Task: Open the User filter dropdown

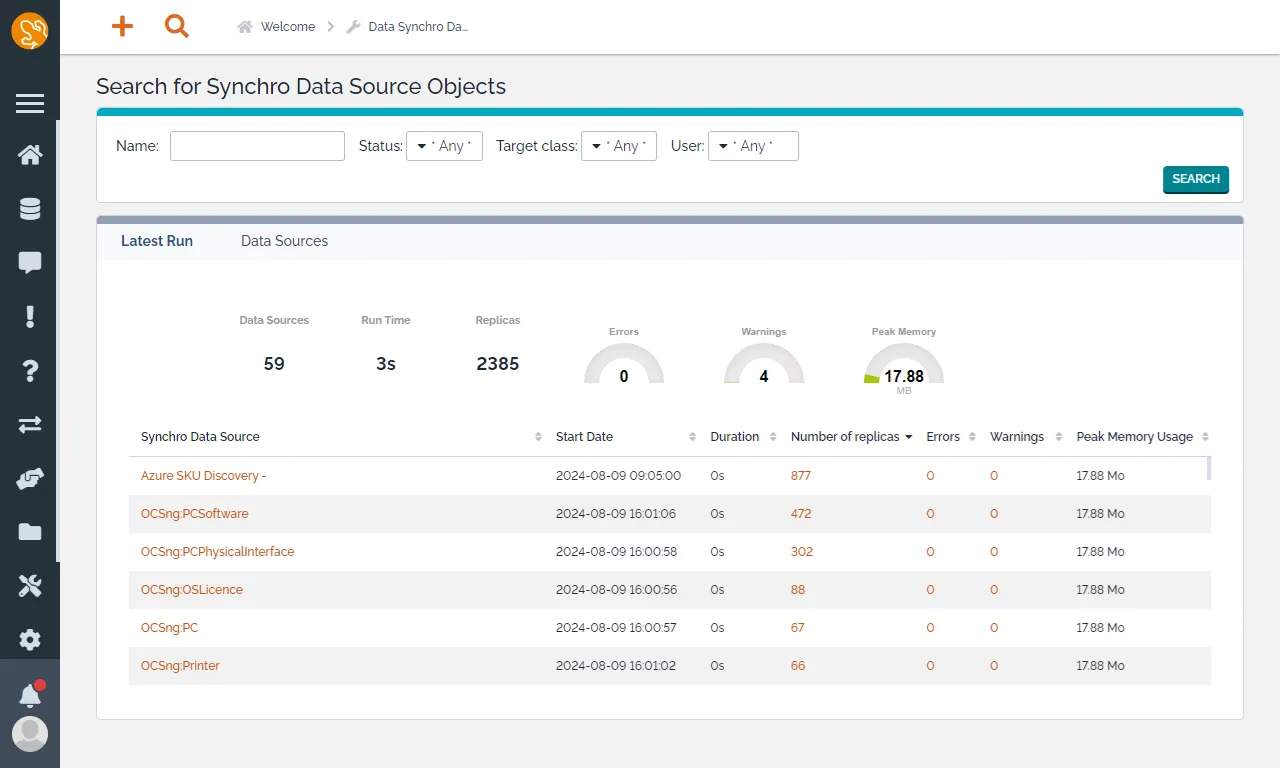Action: (x=753, y=146)
